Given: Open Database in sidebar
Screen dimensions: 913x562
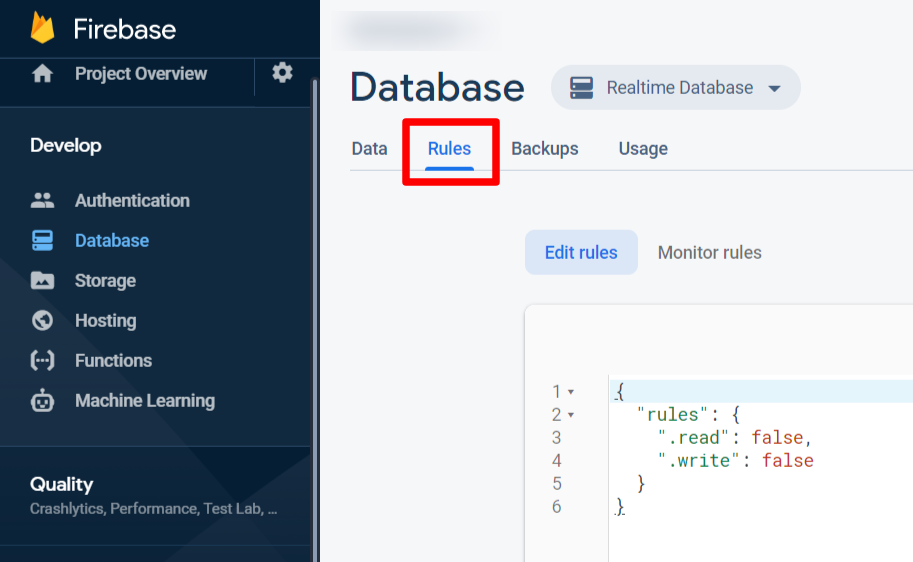Looking at the screenshot, I should (112, 241).
